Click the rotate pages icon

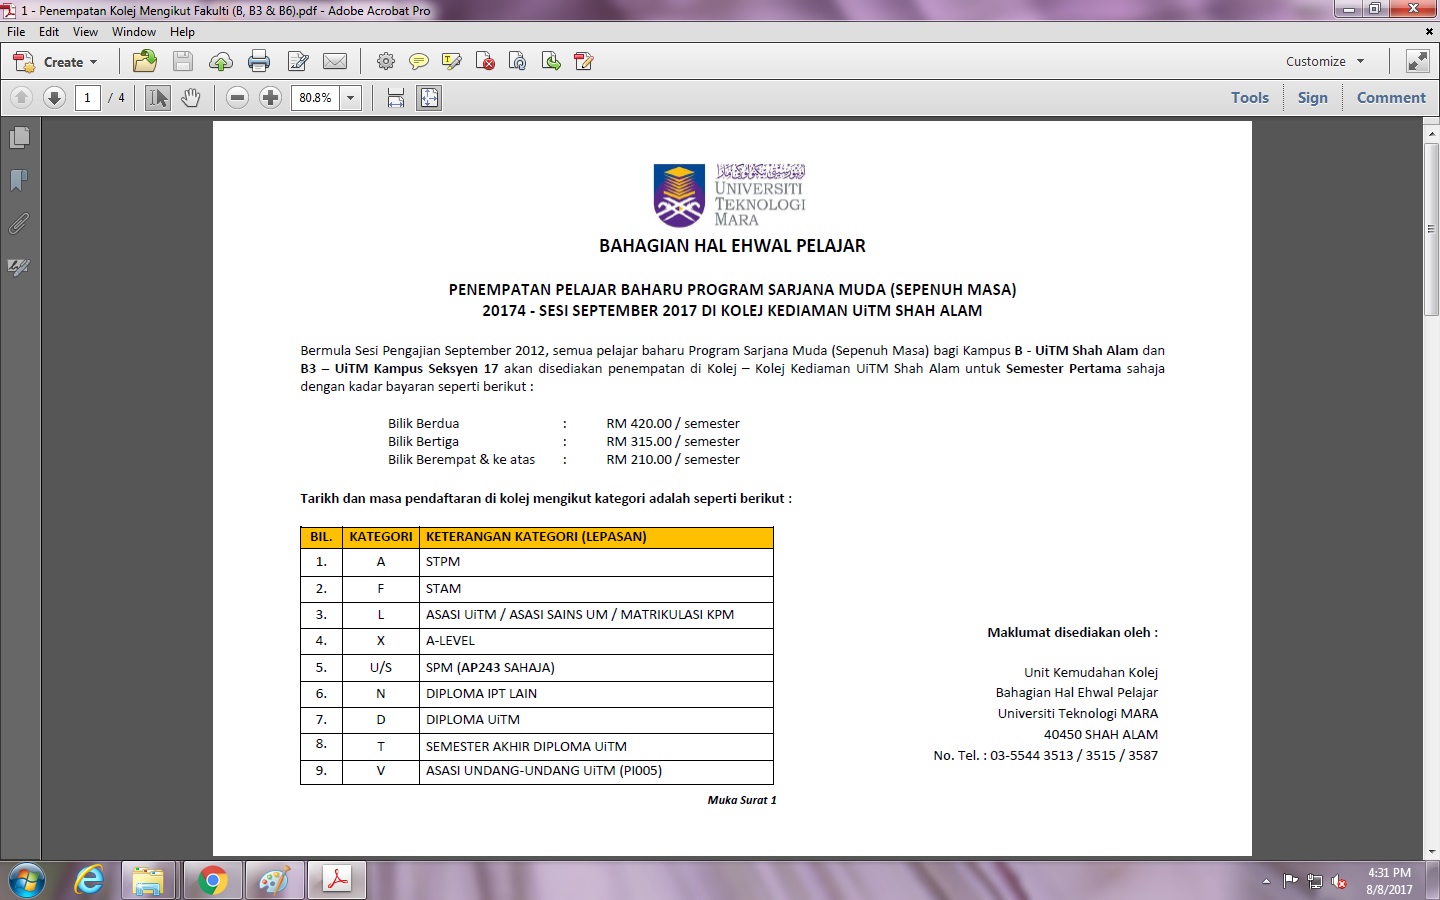(x=518, y=61)
